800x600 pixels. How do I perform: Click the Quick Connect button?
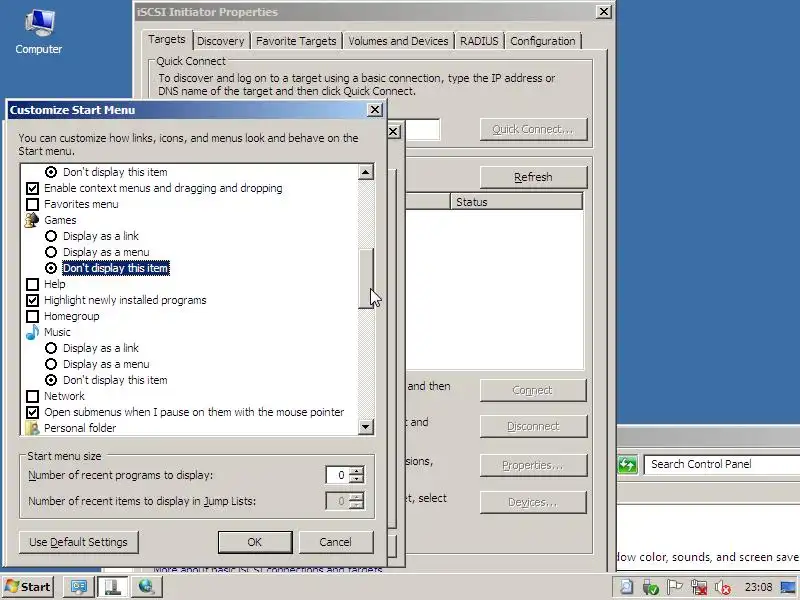(x=533, y=130)
